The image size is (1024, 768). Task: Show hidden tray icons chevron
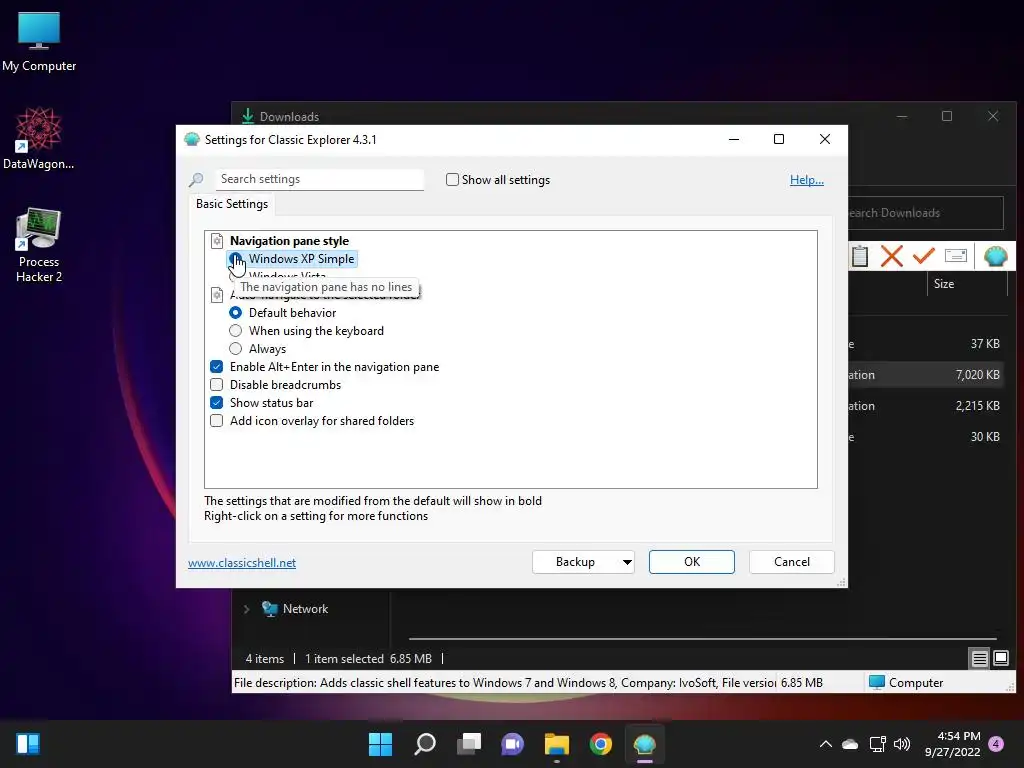(825, 744)
